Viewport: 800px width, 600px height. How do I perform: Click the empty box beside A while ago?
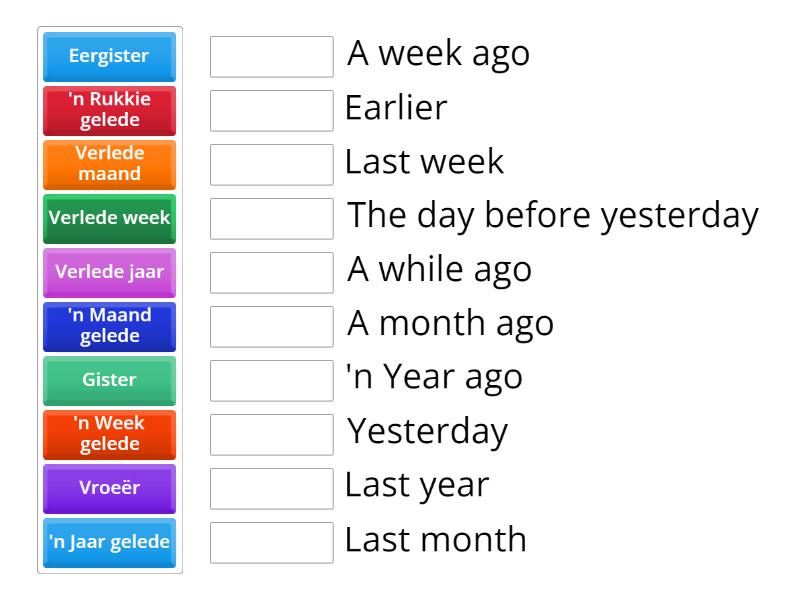272,273
